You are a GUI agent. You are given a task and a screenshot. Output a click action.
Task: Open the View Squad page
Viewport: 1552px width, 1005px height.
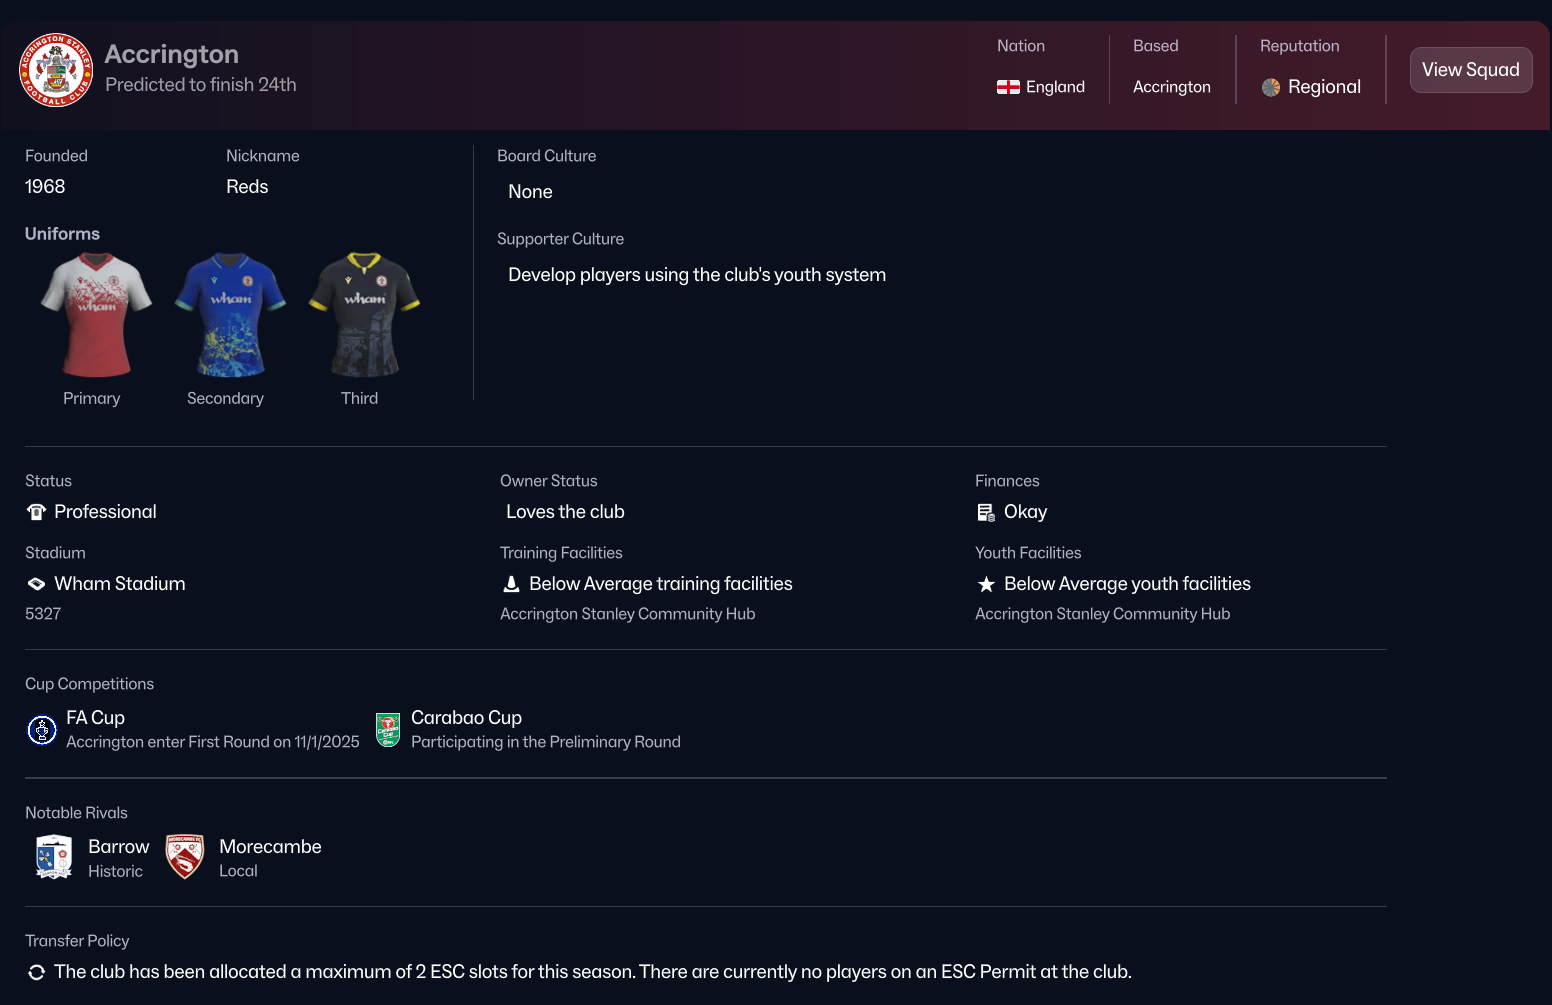1470,70
